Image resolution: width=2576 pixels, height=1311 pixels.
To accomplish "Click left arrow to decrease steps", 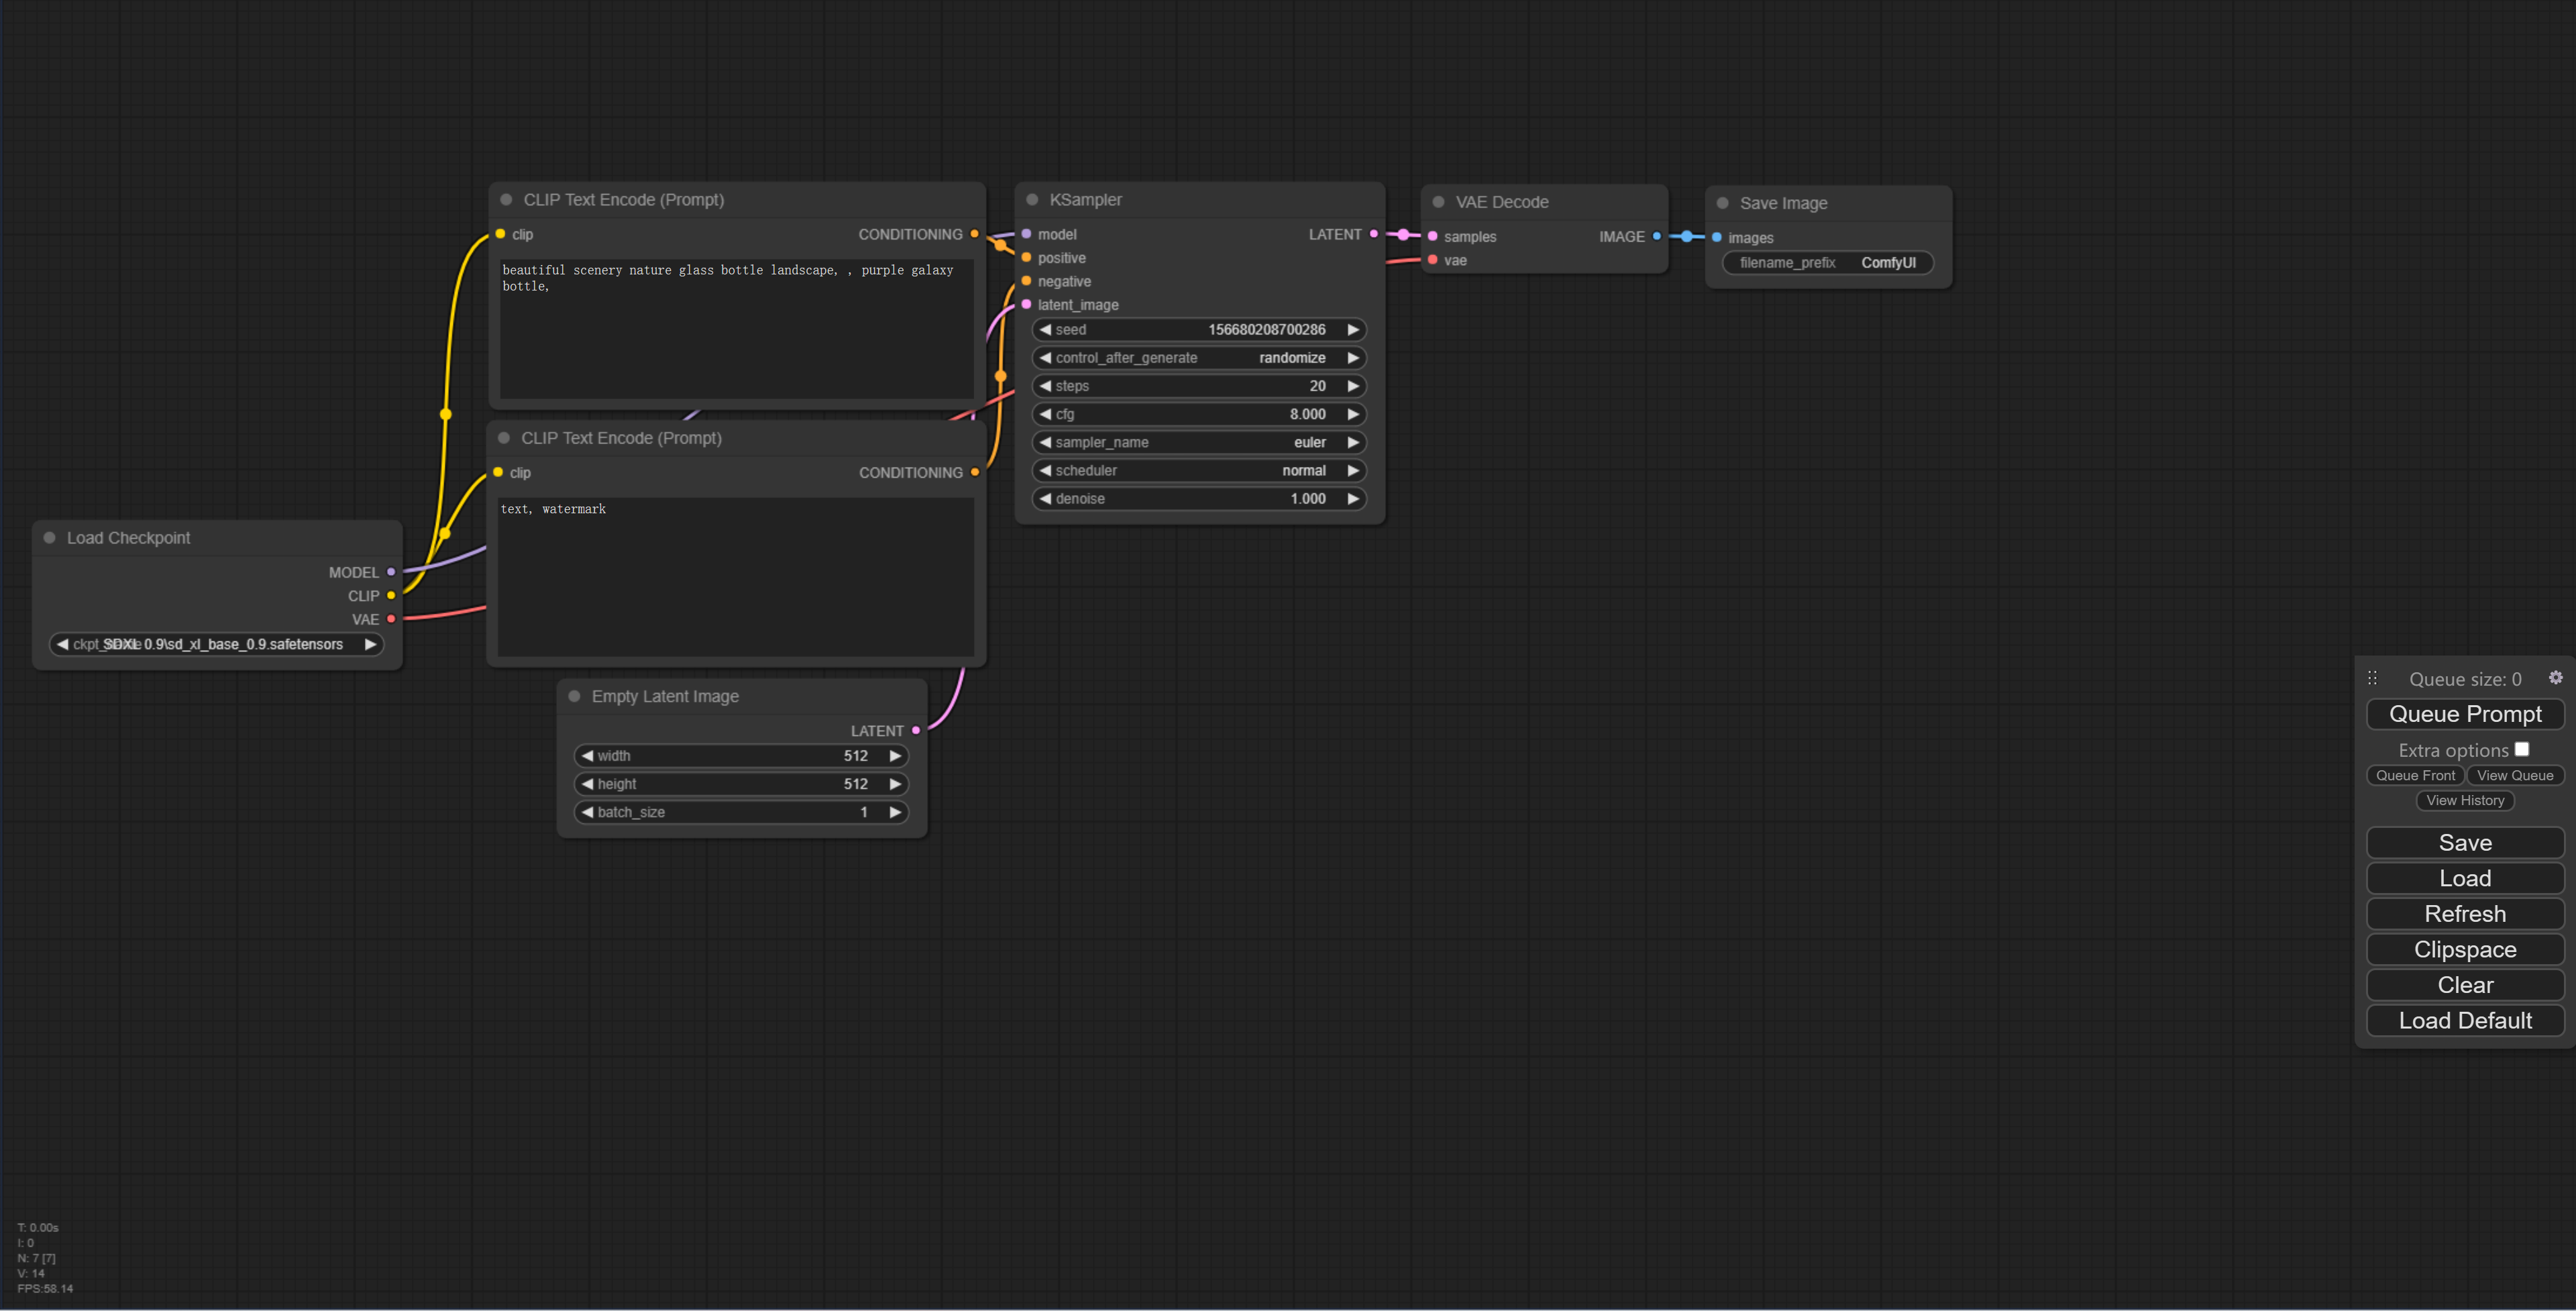I will pos(1045,386).
